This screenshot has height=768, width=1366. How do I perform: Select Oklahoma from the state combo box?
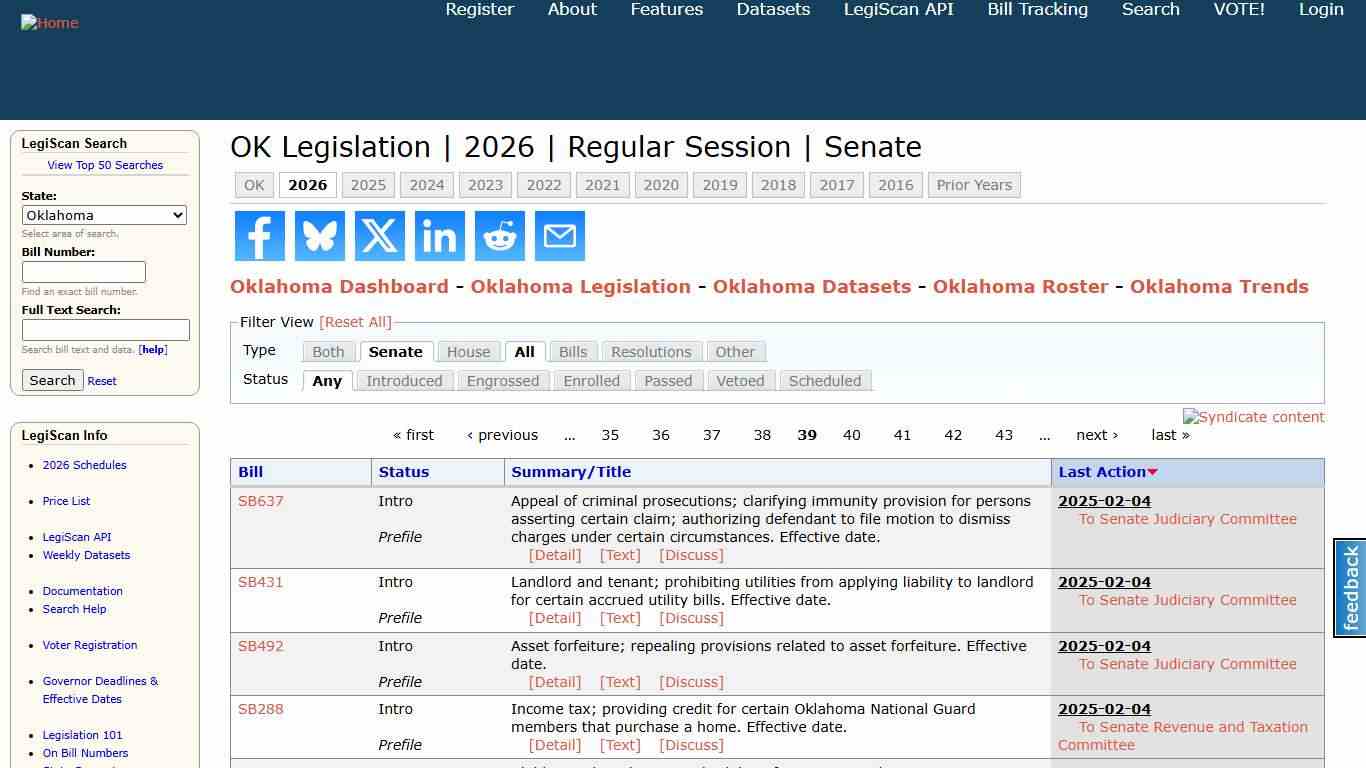pos(104,215)
